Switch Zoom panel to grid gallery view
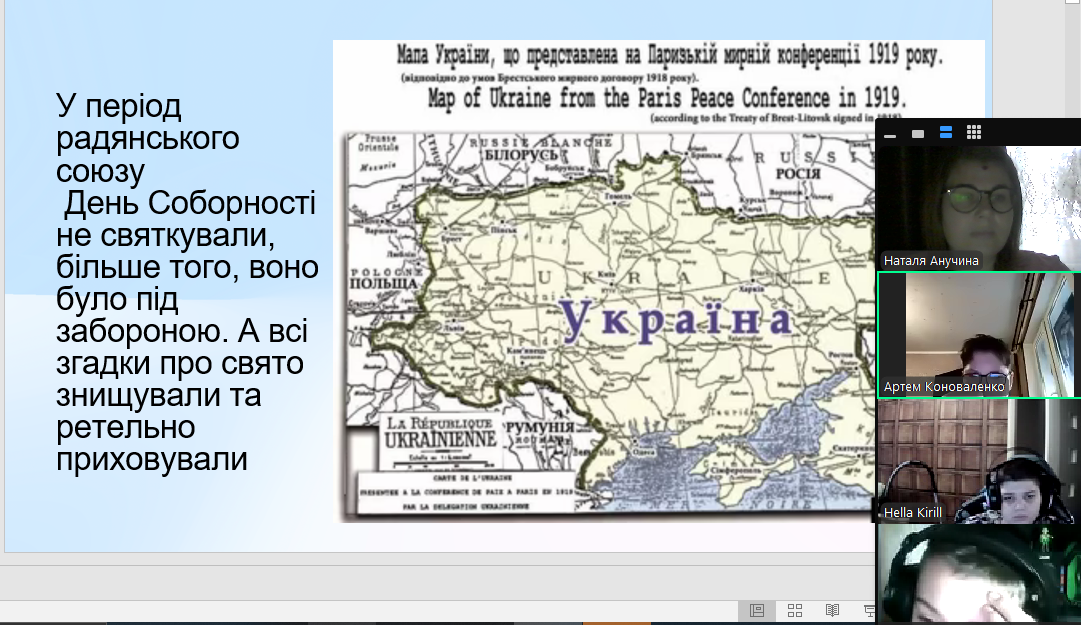1081x625 pixels. coord(973,132)
